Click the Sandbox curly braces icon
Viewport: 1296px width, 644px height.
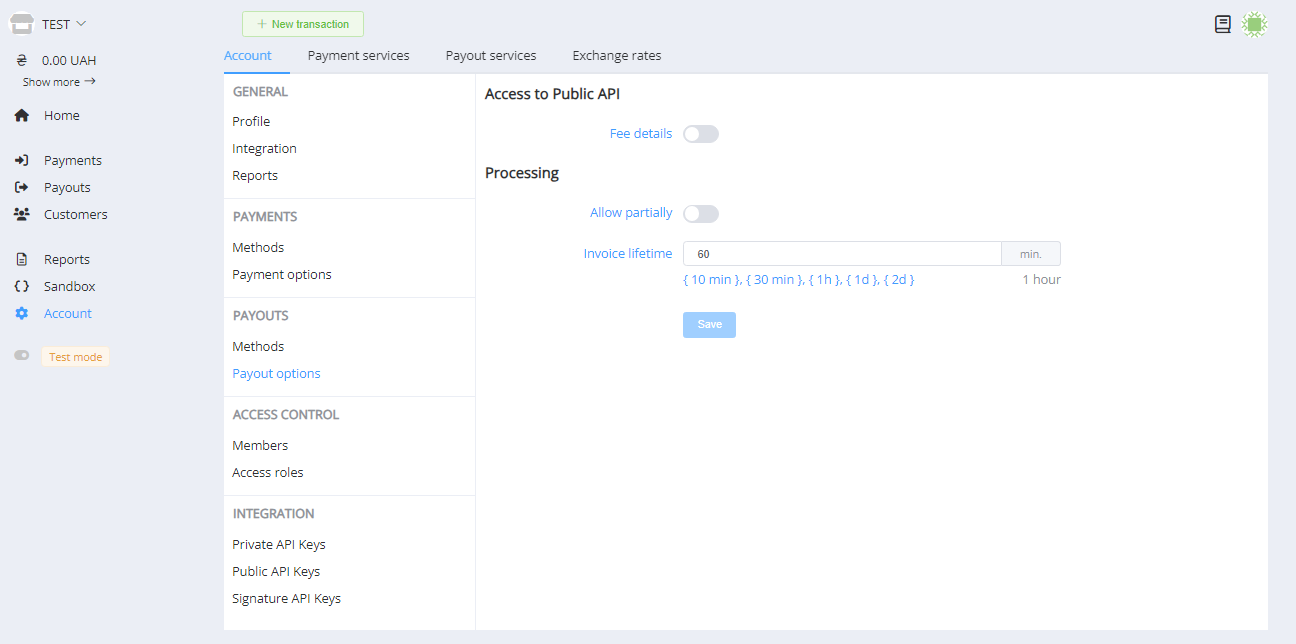pos(22,287)
